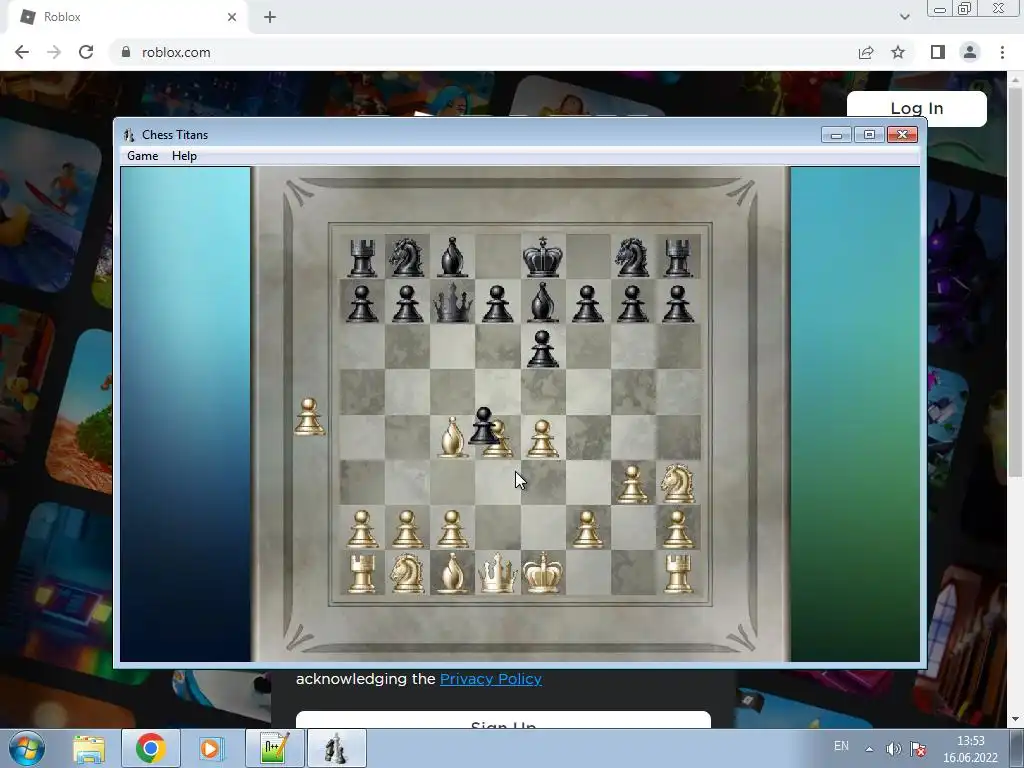Select the white pawn on h2
Screen dimensions: 1024x768
[678, 529]
